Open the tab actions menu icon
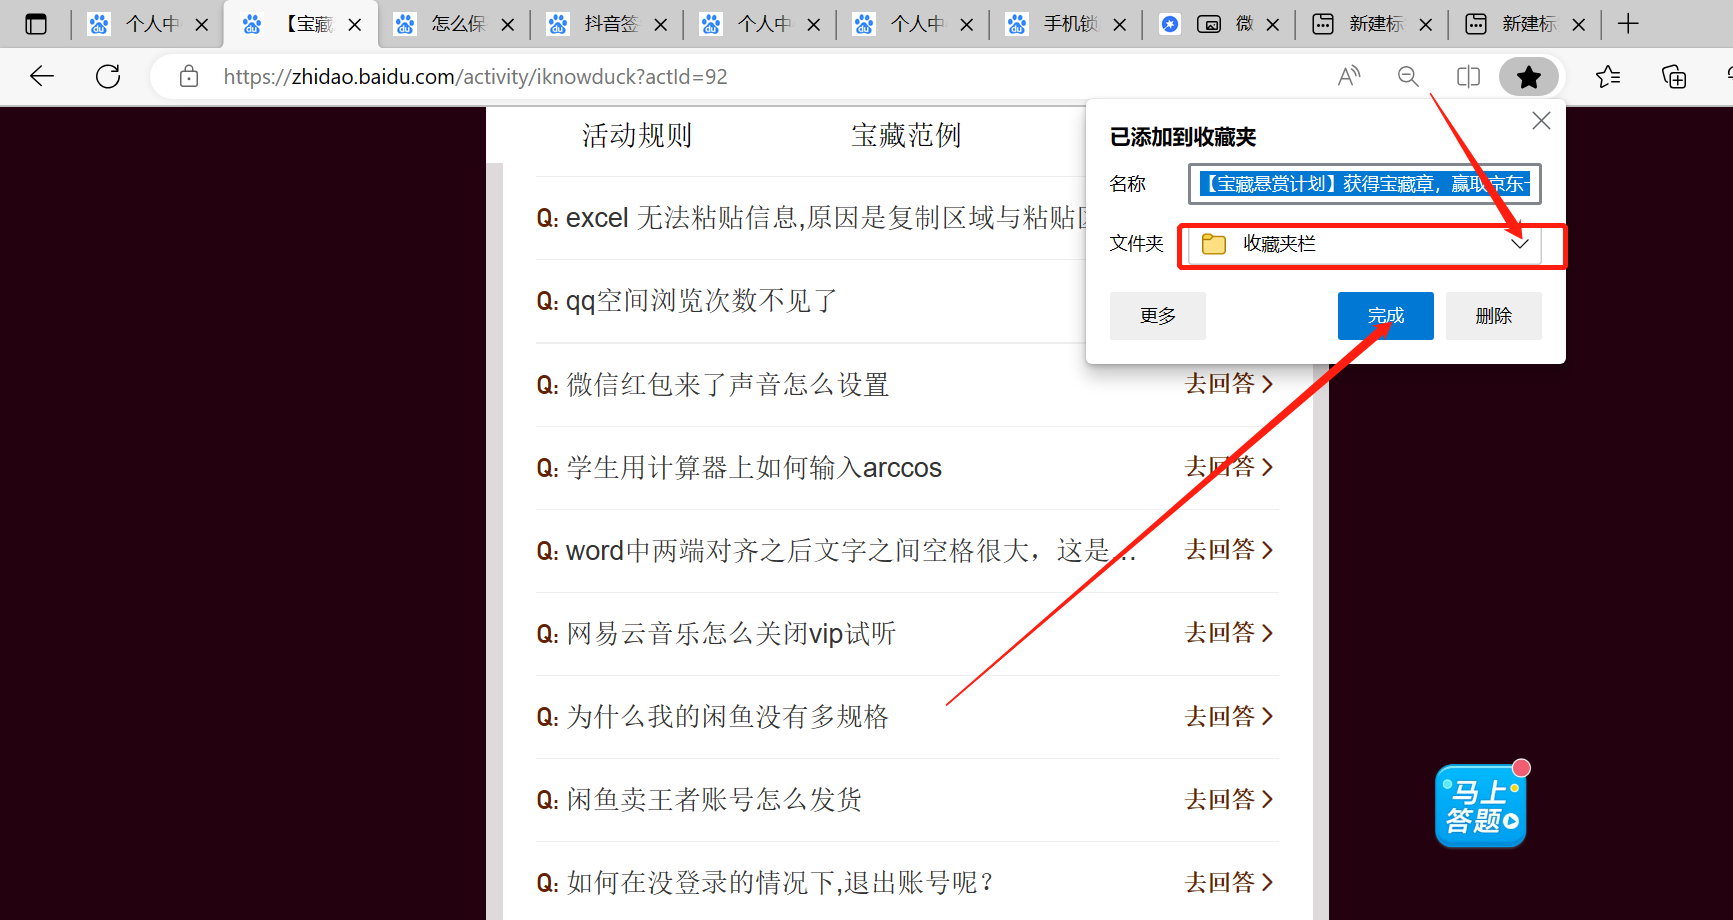Image resolution: width=1733 pixels, height=920 pixels. point(36,24)
